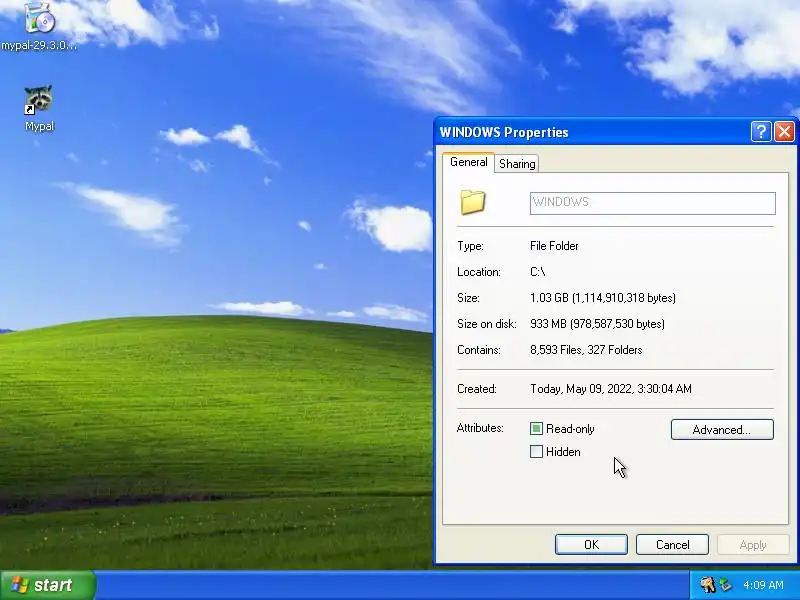Enable the Hidden attribute checkbox
Viewport: 800px width, 600px height.
pos(536,452)
